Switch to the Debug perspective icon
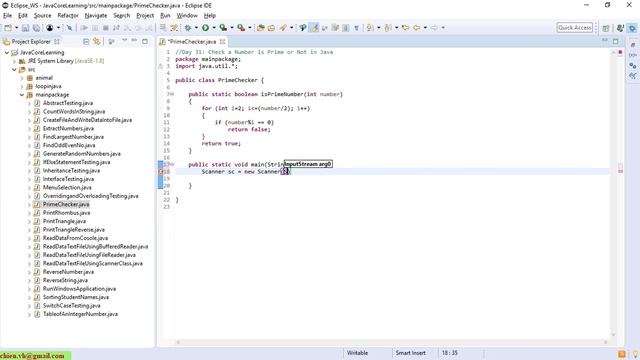 632,28
